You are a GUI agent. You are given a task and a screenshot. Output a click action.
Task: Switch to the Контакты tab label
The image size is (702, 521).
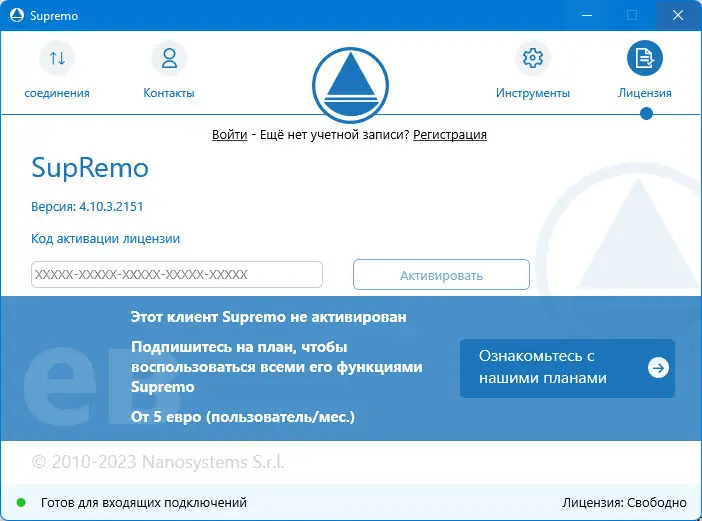point(169,93)
